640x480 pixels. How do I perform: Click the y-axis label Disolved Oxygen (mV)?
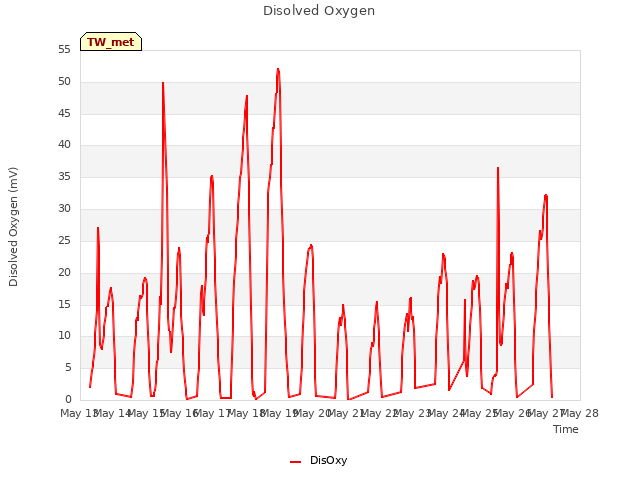[13, 227]
